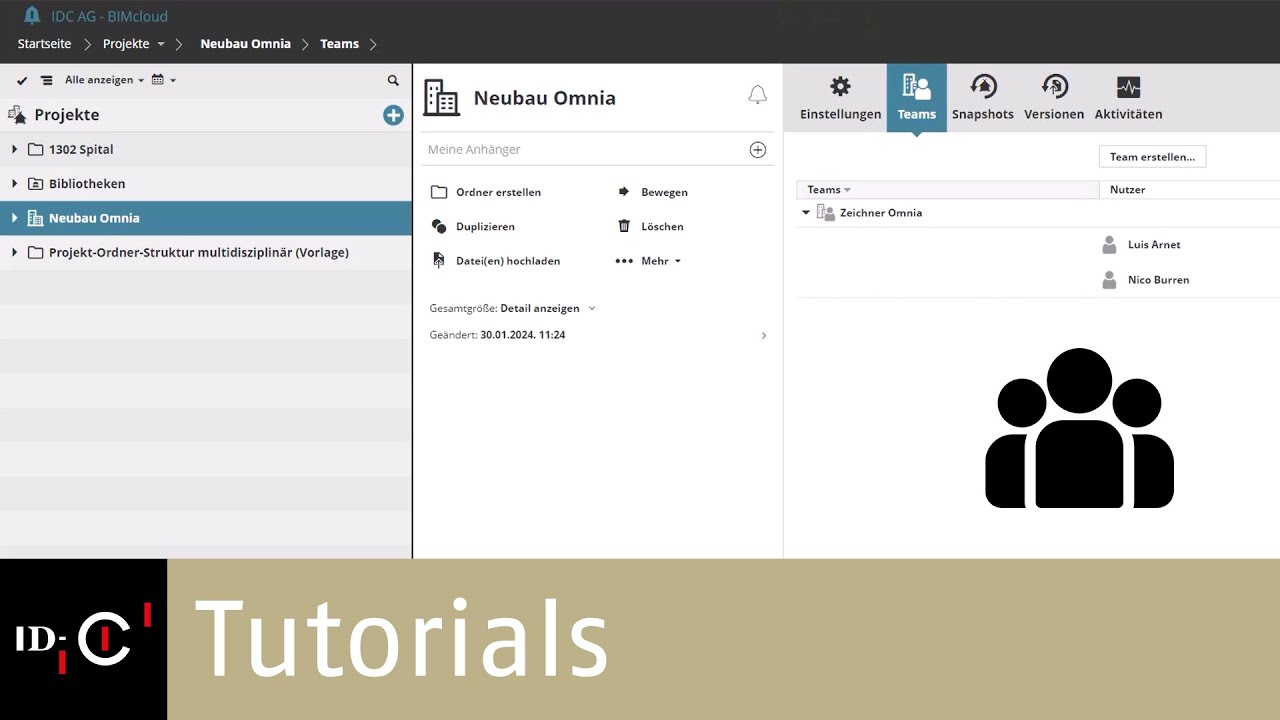Open the Alle anzeigen filter dropdown

(104, 80)
